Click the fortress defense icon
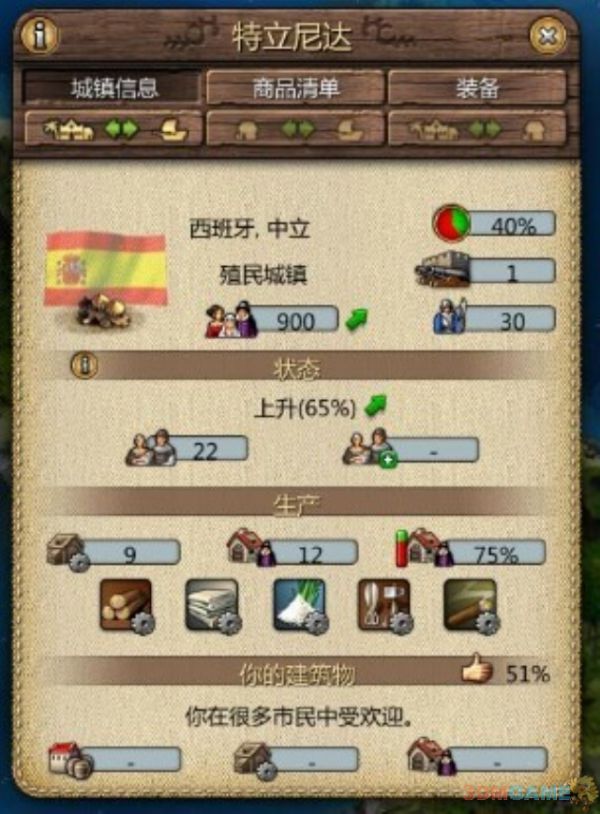 coord(443,269)
